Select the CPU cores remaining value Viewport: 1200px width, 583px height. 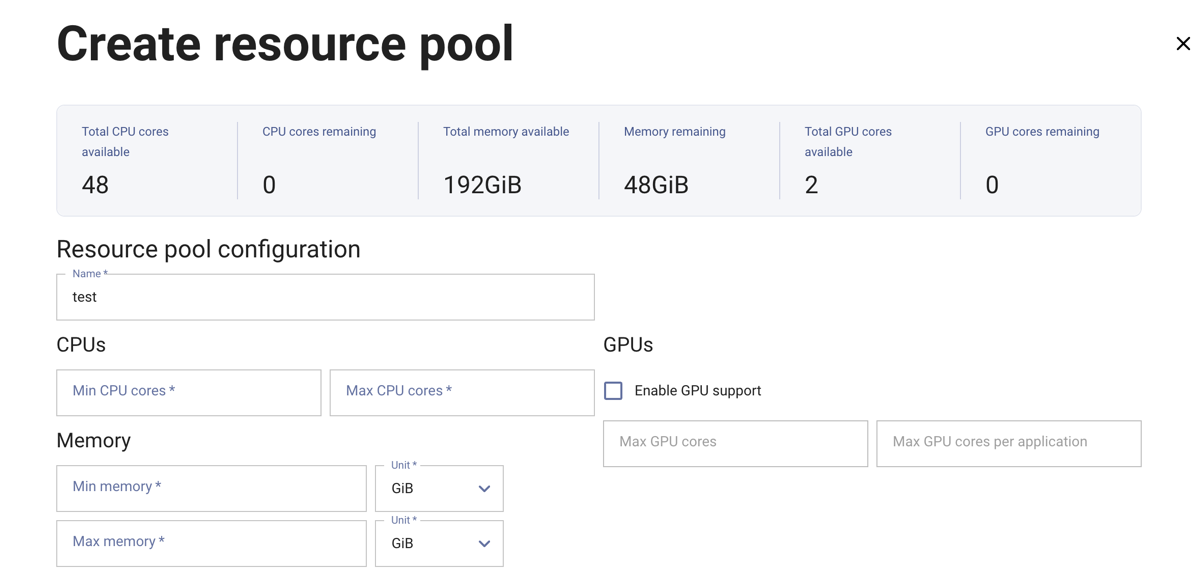click(x=268, y=184)
